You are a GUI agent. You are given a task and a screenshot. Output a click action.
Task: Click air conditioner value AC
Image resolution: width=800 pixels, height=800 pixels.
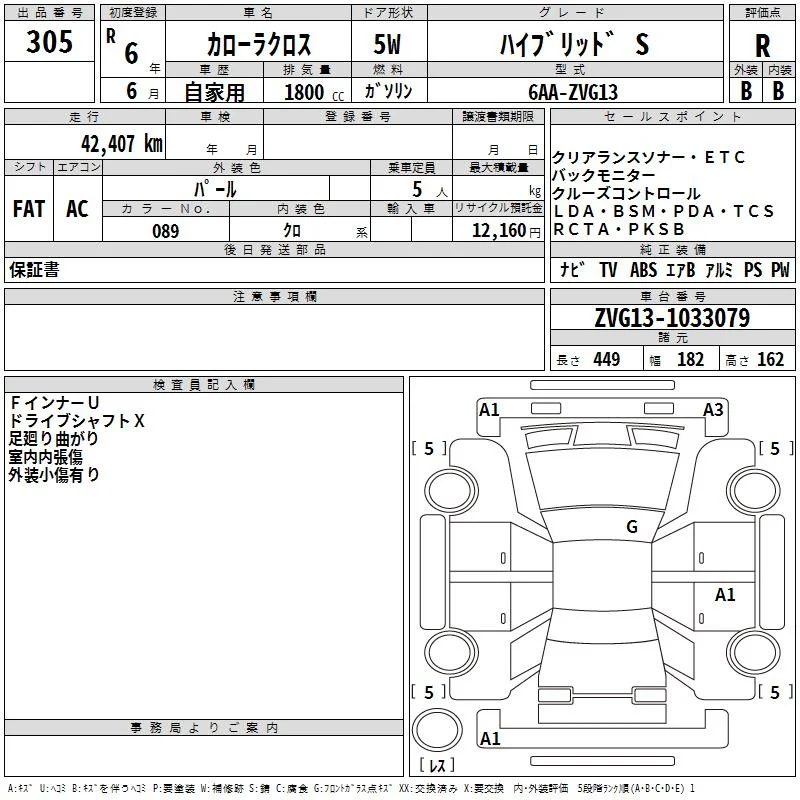tap(77, 209)
